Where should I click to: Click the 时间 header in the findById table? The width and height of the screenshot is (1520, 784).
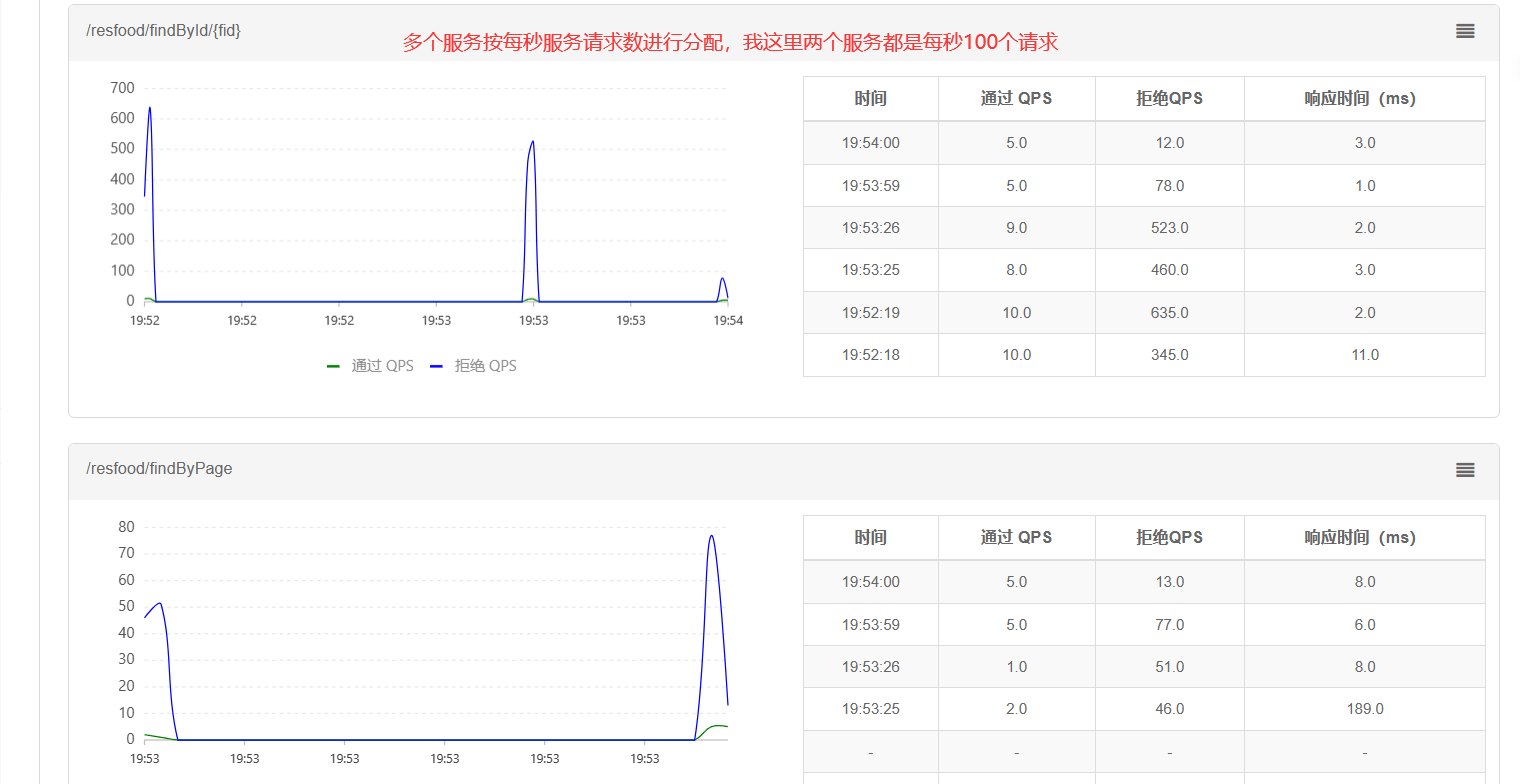pyautogui.click(x=870, y=99)
